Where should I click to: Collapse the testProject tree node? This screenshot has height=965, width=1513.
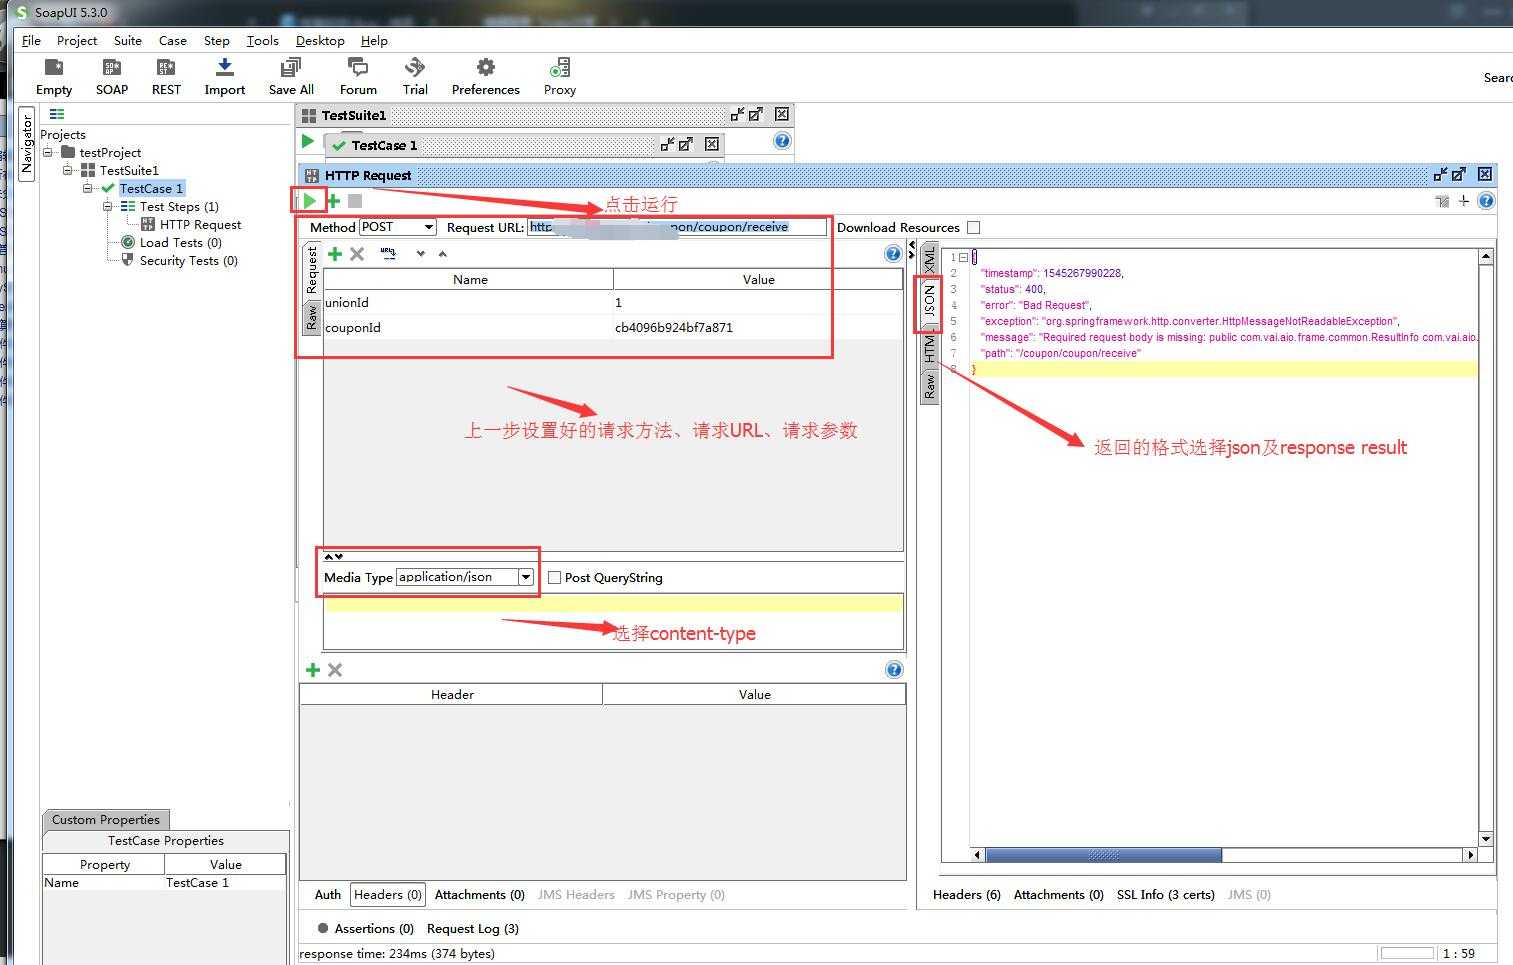(x=48, y=152)
